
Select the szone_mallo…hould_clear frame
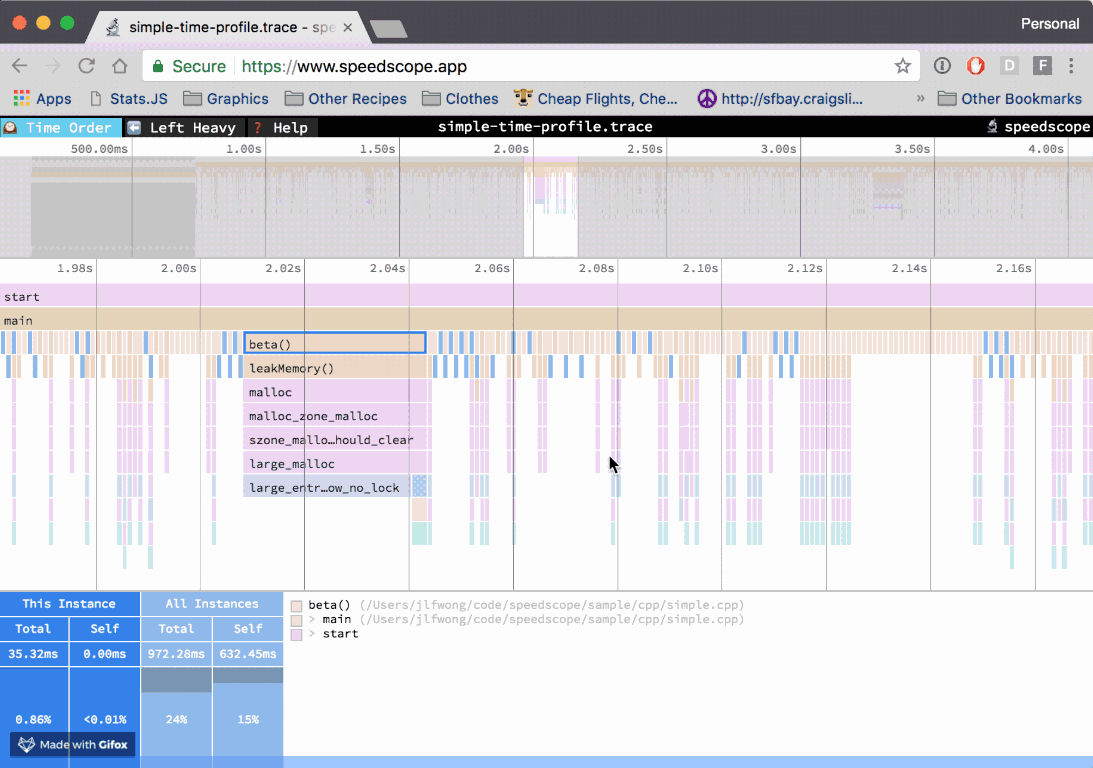(336, 439)
